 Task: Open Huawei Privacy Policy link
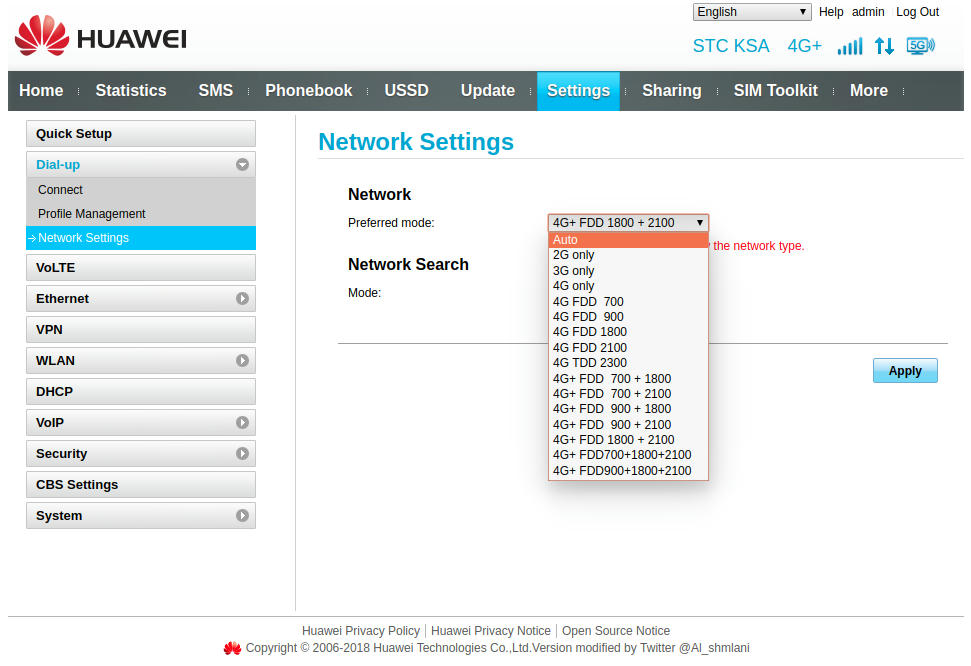click(361, 631)
